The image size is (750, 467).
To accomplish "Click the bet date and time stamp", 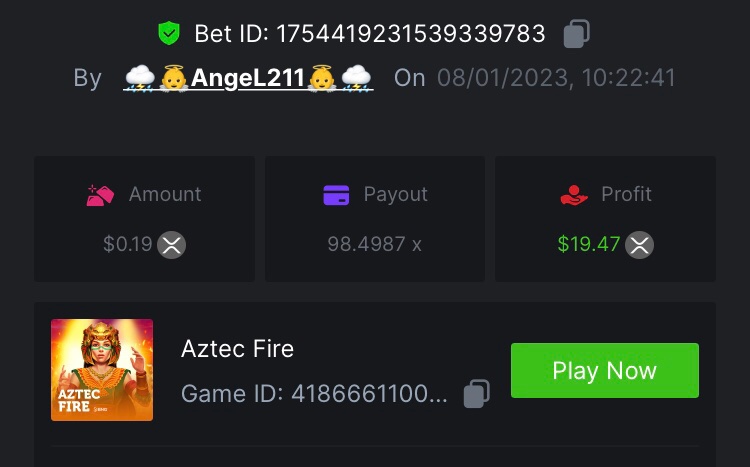I will [556, 78].
